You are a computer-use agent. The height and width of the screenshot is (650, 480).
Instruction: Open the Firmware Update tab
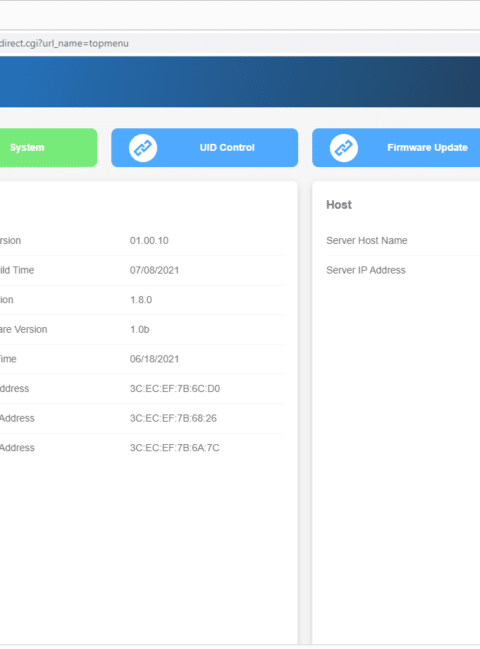[x=396, y=148]
